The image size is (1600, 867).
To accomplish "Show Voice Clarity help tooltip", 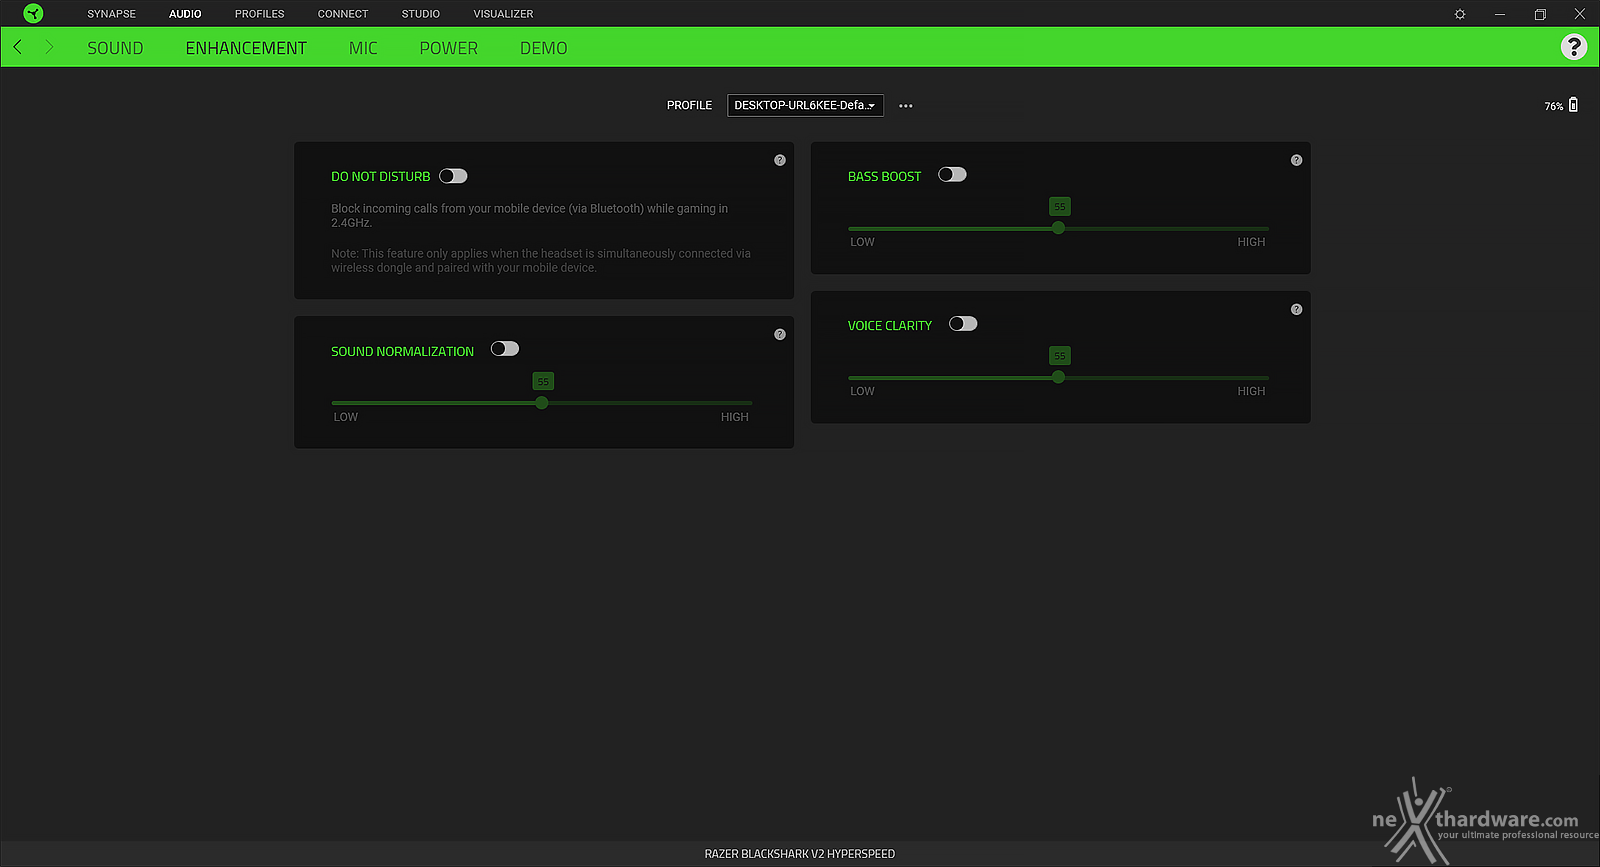I will pyautogui.click(x=1297, y=310).
